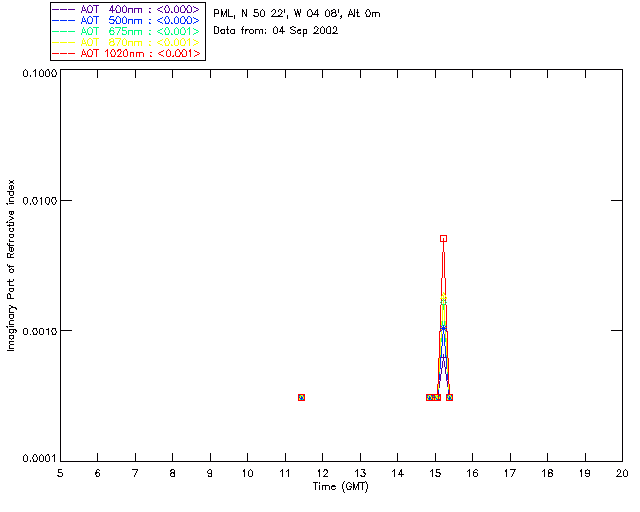Click the x-axis tick label 6
Image resolution: width=640 pixels, height=512 pixels.
pyautogui.click(x=98, y=473)
